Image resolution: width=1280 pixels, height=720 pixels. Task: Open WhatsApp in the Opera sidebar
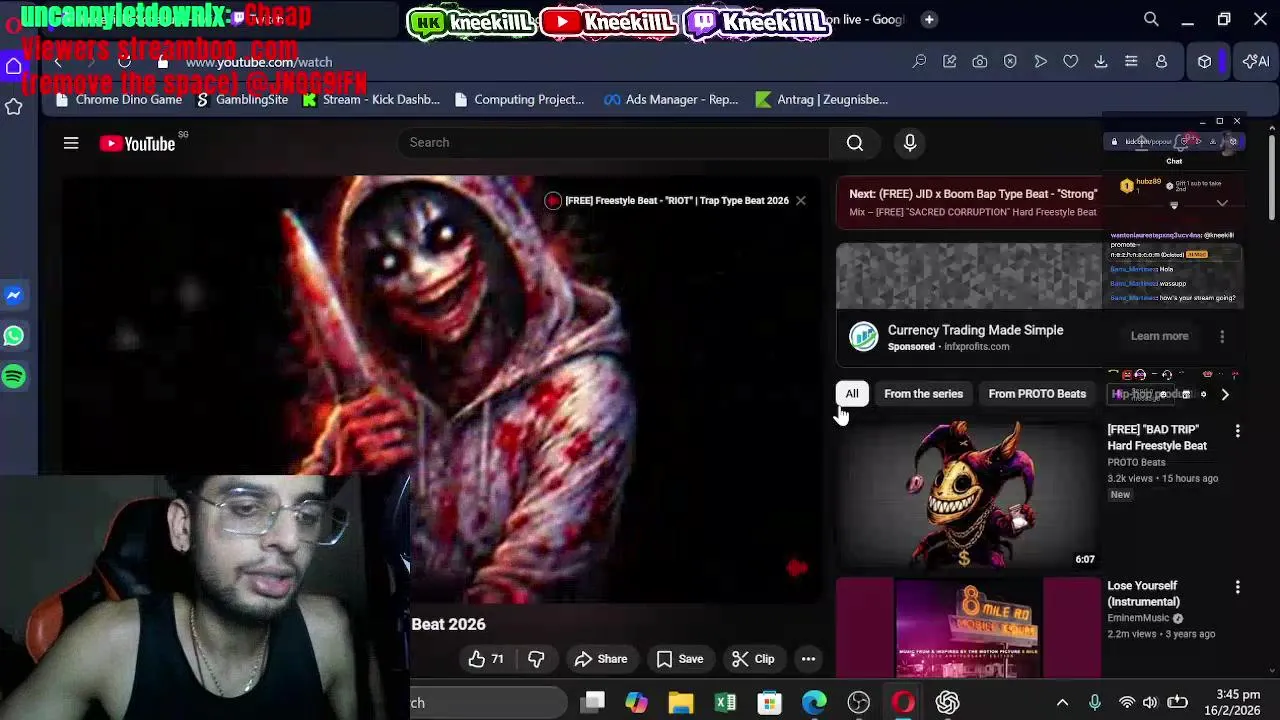[x=14, y=336]
